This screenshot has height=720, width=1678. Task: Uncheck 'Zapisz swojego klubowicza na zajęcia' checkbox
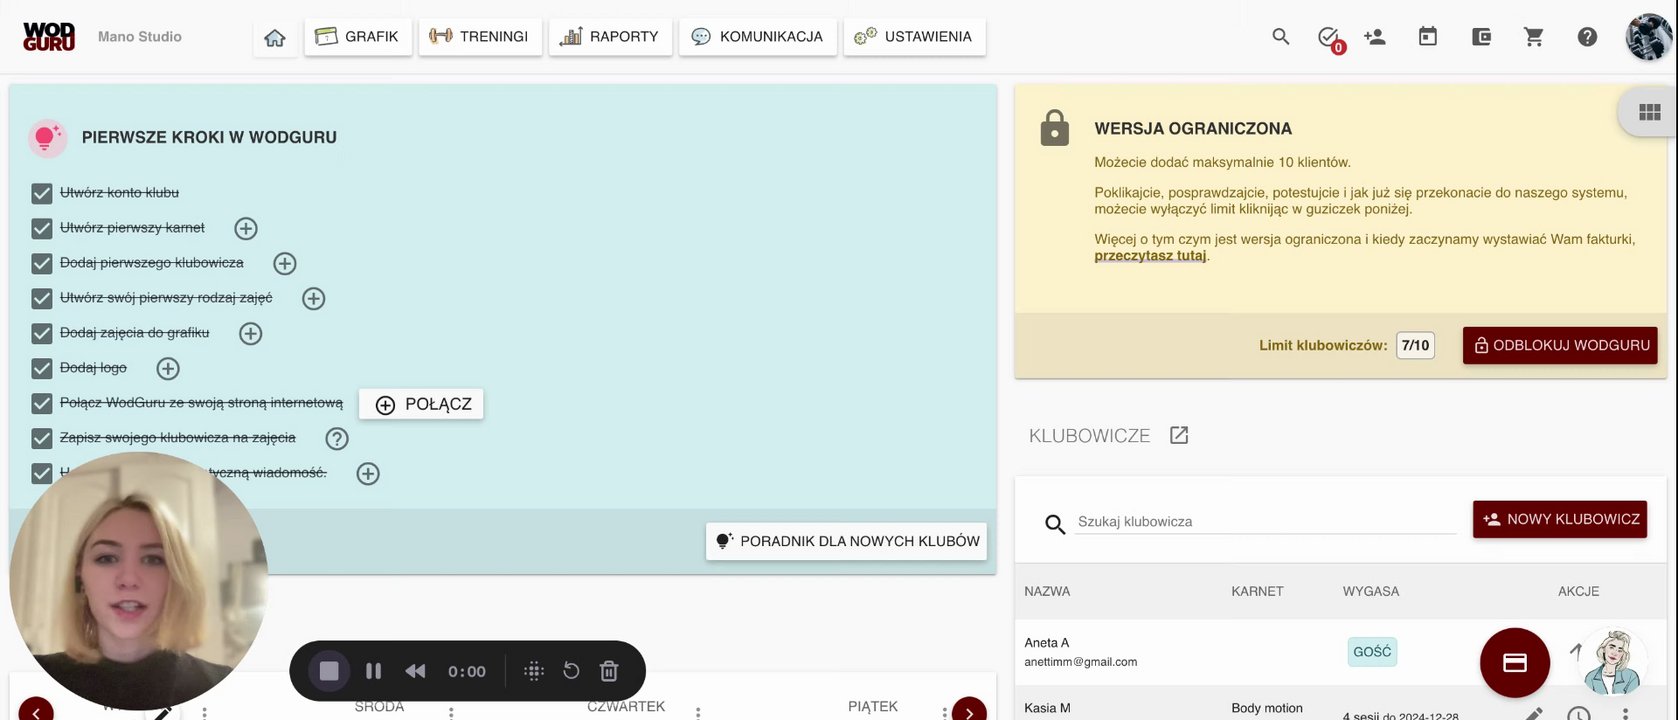(42, 438)
